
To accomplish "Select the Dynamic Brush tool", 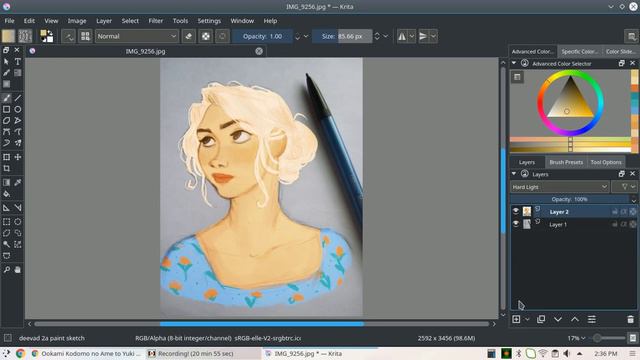I will [7, 143].
